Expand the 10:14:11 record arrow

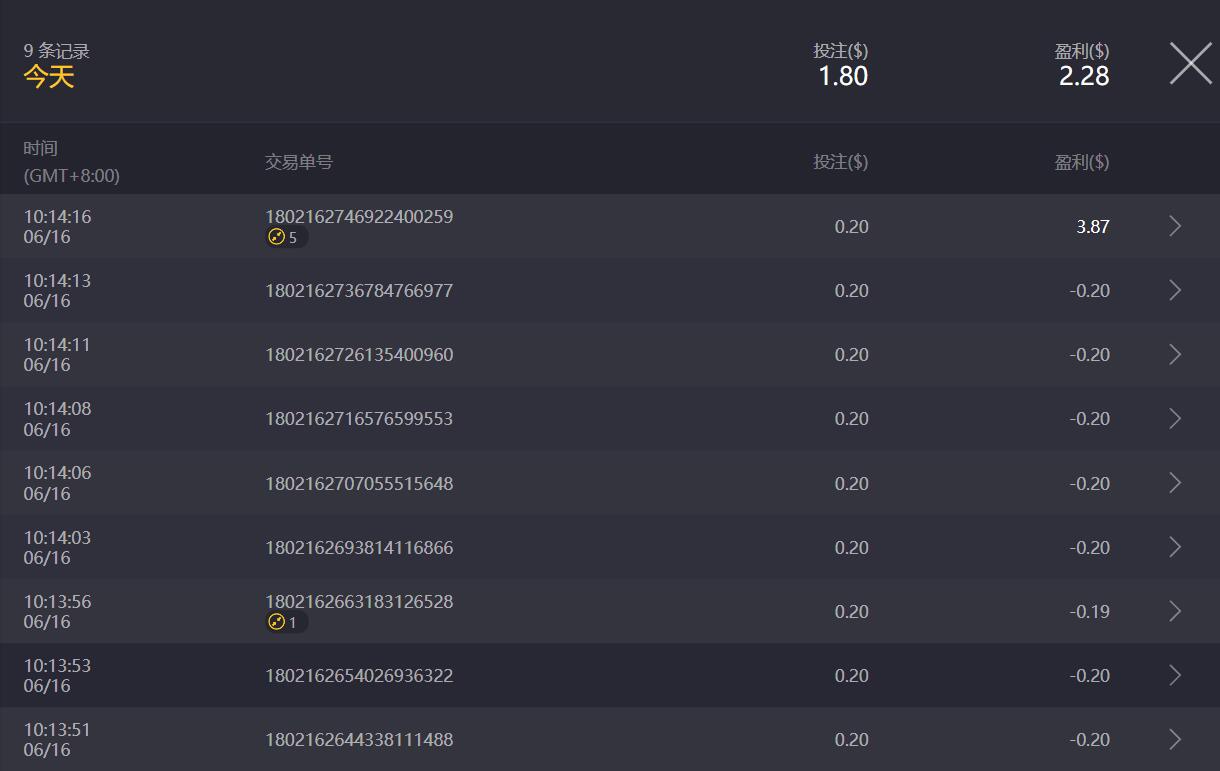coord(1175,355)
